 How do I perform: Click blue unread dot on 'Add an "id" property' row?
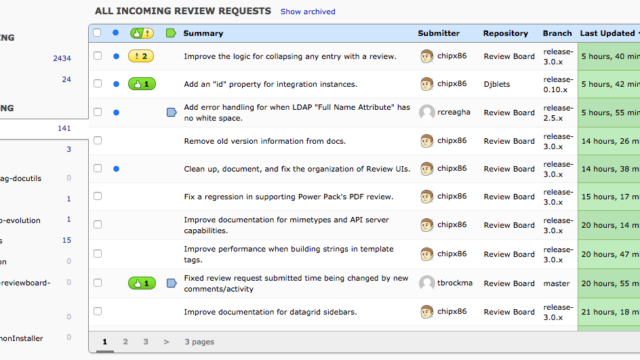[116, 84]
